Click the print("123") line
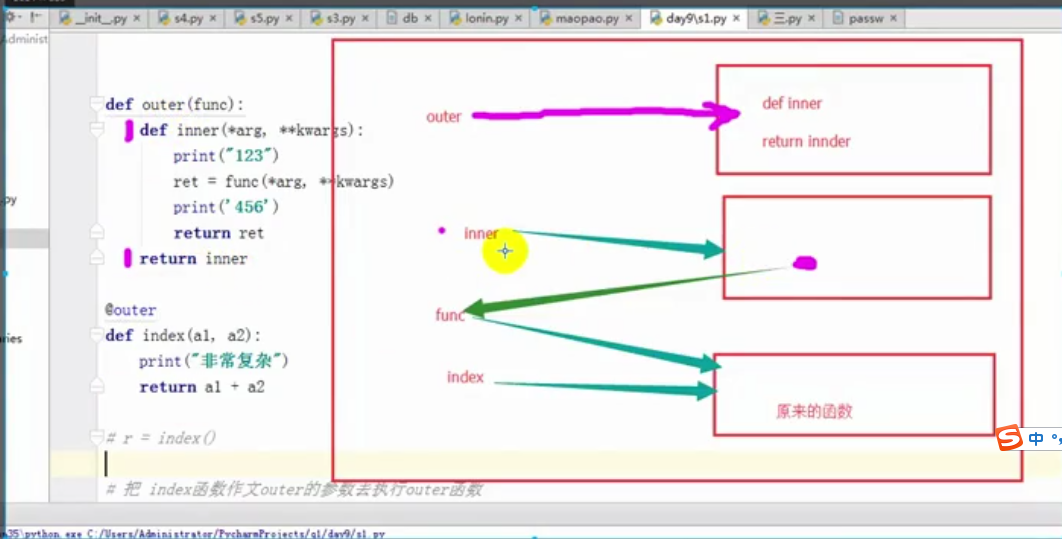This screenshot has width=1062, height=539. pyautogui.click(x=226, y=156)
